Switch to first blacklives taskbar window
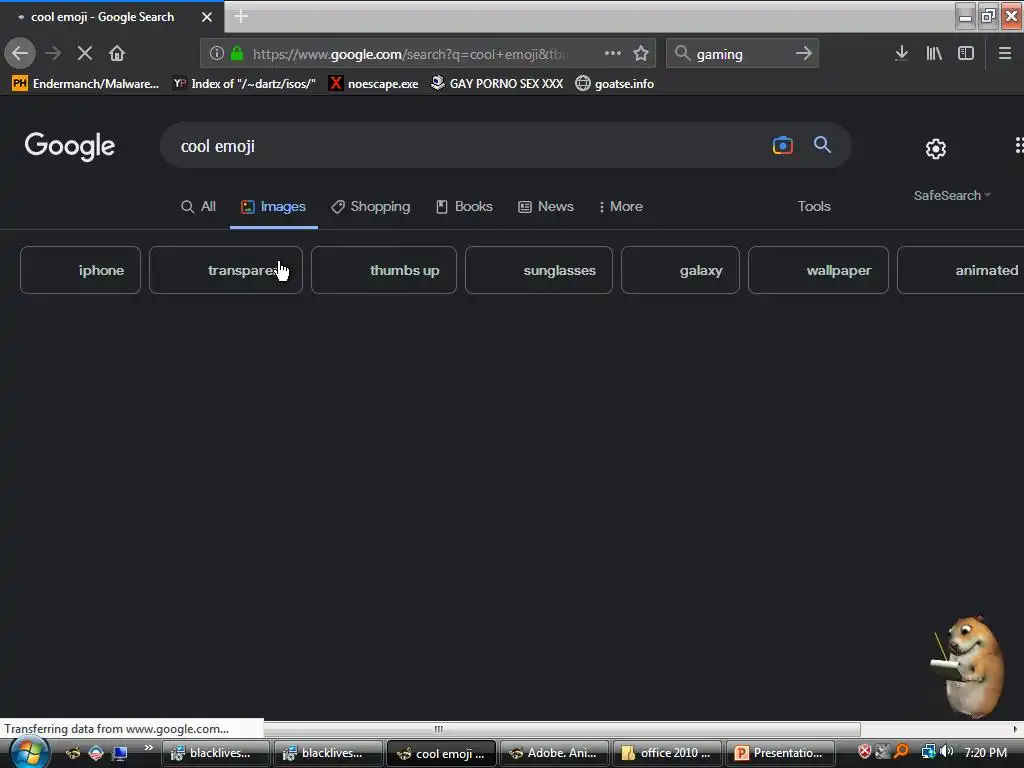 click(x=216, y=753)
